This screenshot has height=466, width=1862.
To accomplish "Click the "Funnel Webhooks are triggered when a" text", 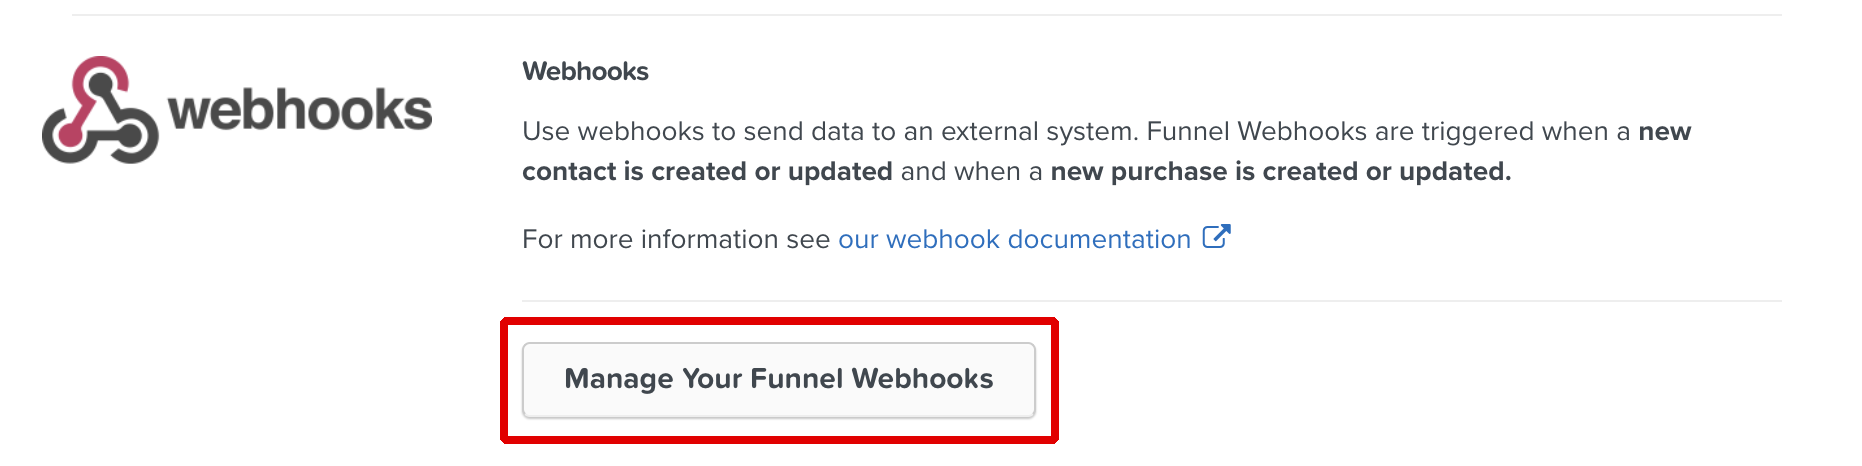I will click(x=1388, y=132).
